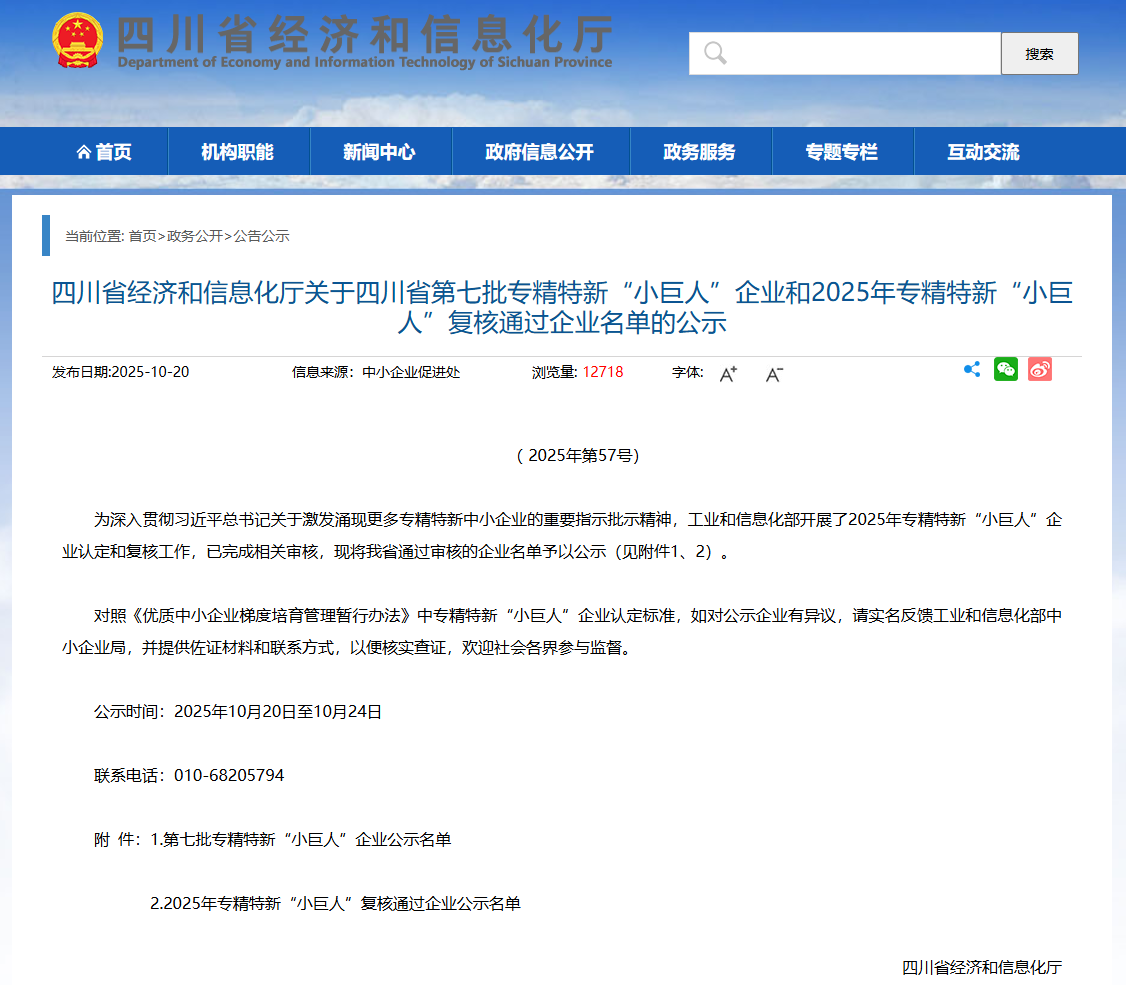Viewport: 1126px width, 985px height.
Task: Increase font size with A+ icon
Action: point(728,374)
